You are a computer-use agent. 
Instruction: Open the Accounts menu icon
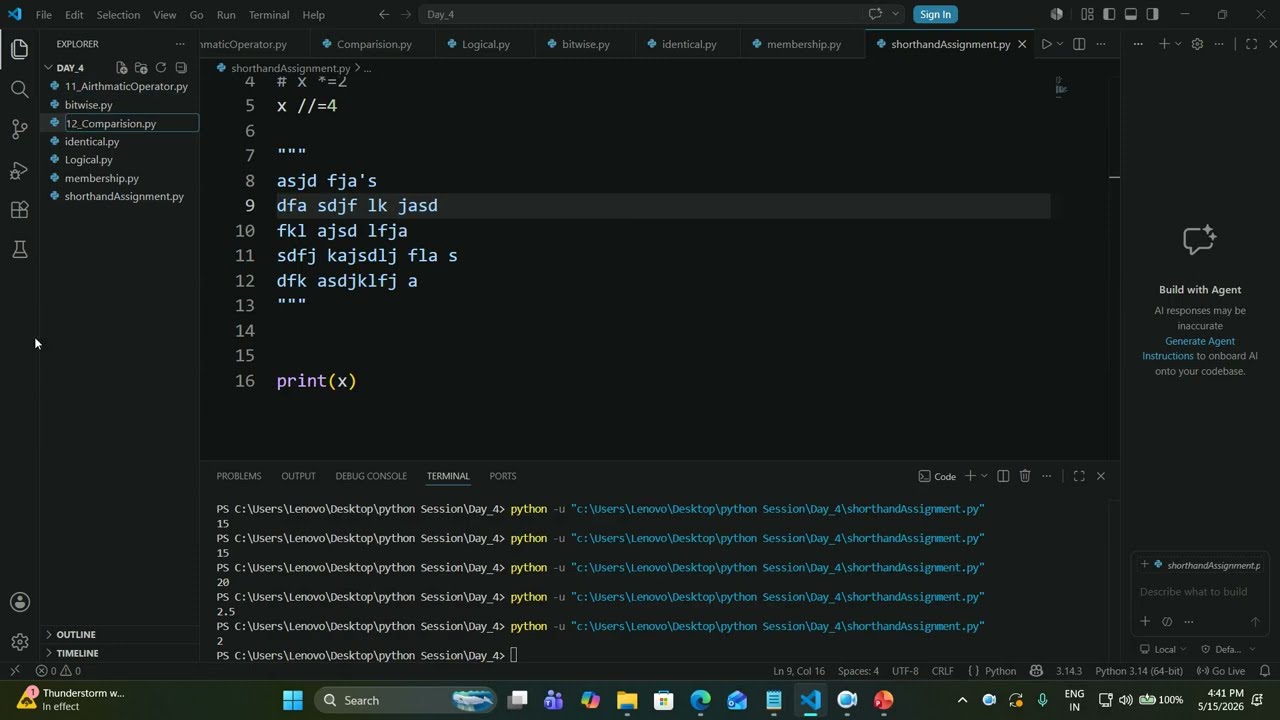[x=19, y=602]
